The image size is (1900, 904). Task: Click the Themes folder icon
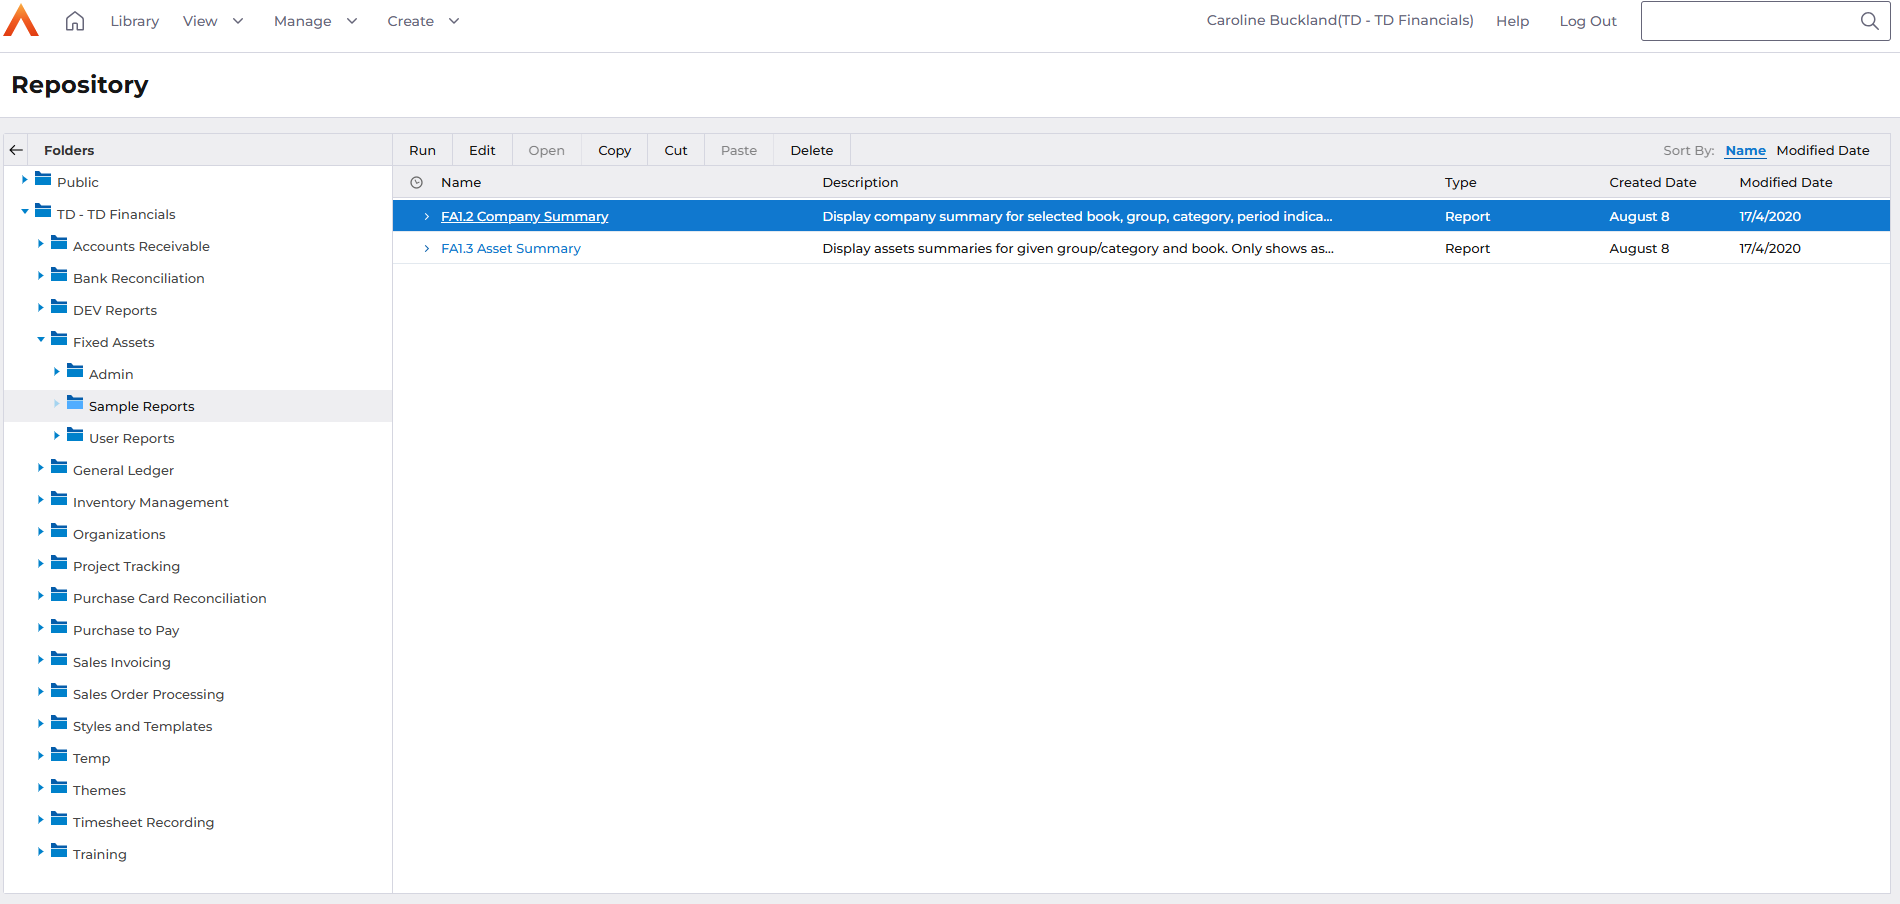(59, 787)
